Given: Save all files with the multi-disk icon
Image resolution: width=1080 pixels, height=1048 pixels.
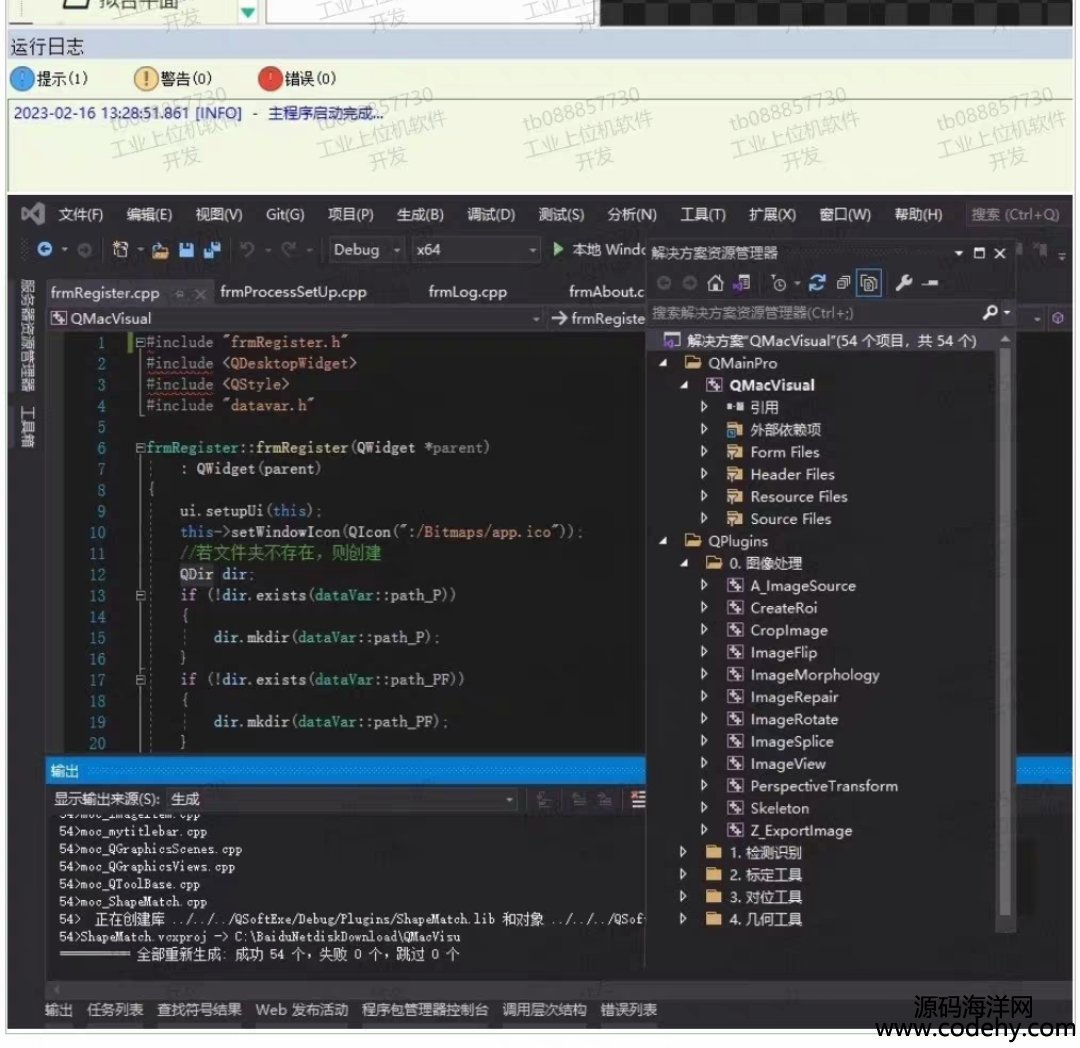Looking at the screenshot, I should tap(212, 250).
